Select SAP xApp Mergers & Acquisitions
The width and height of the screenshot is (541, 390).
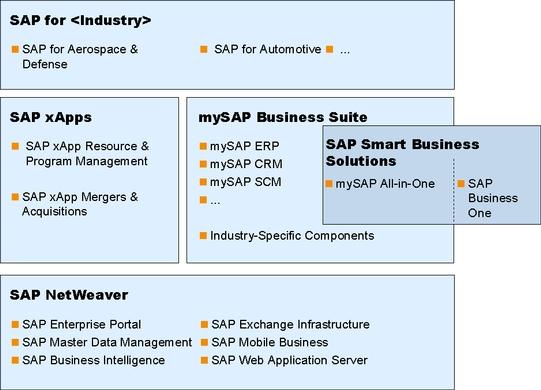point(80,204)
